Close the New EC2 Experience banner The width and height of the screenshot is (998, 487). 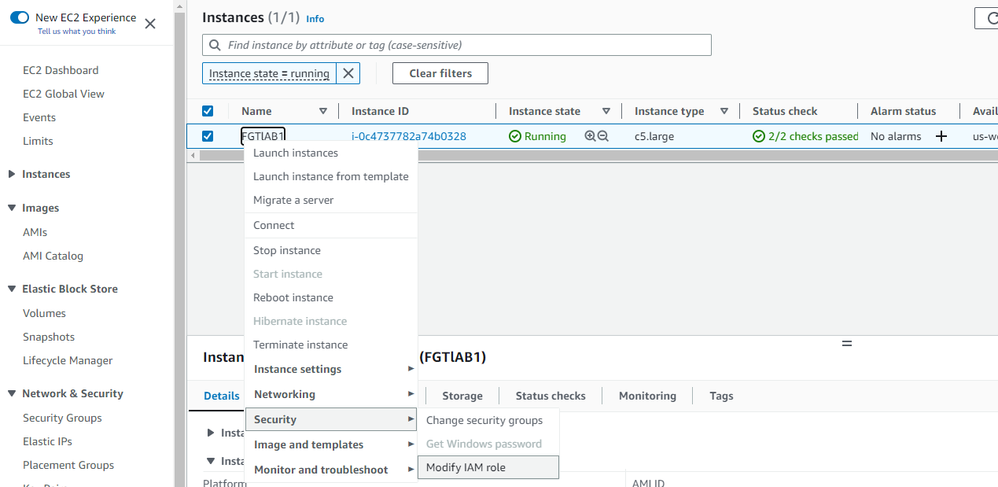[150, 24]
